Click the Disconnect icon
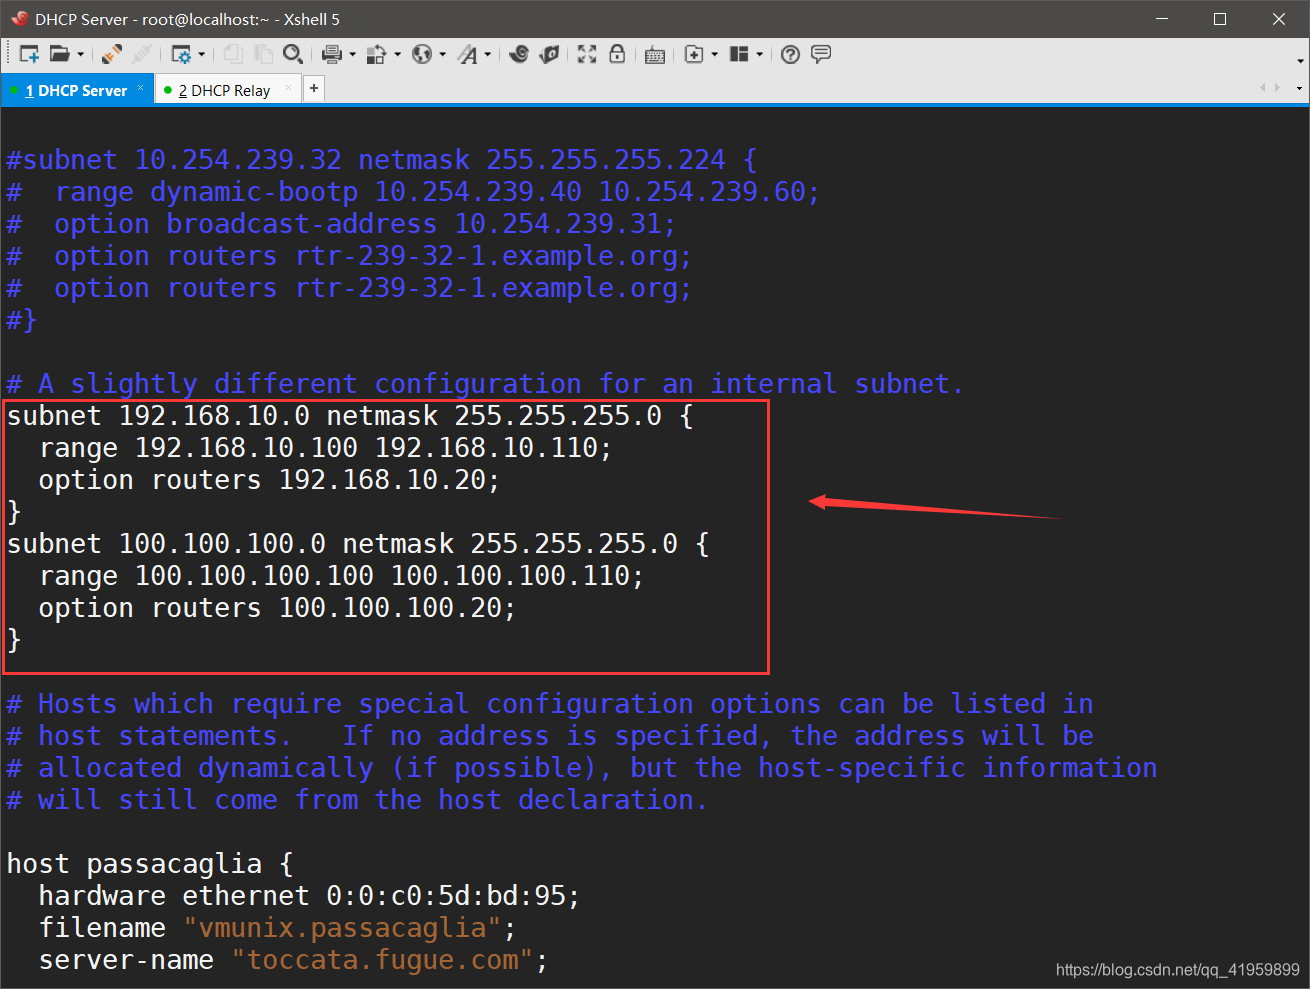Image resolution: width=1310 pixels, height=989 pixels. point(142,54)
